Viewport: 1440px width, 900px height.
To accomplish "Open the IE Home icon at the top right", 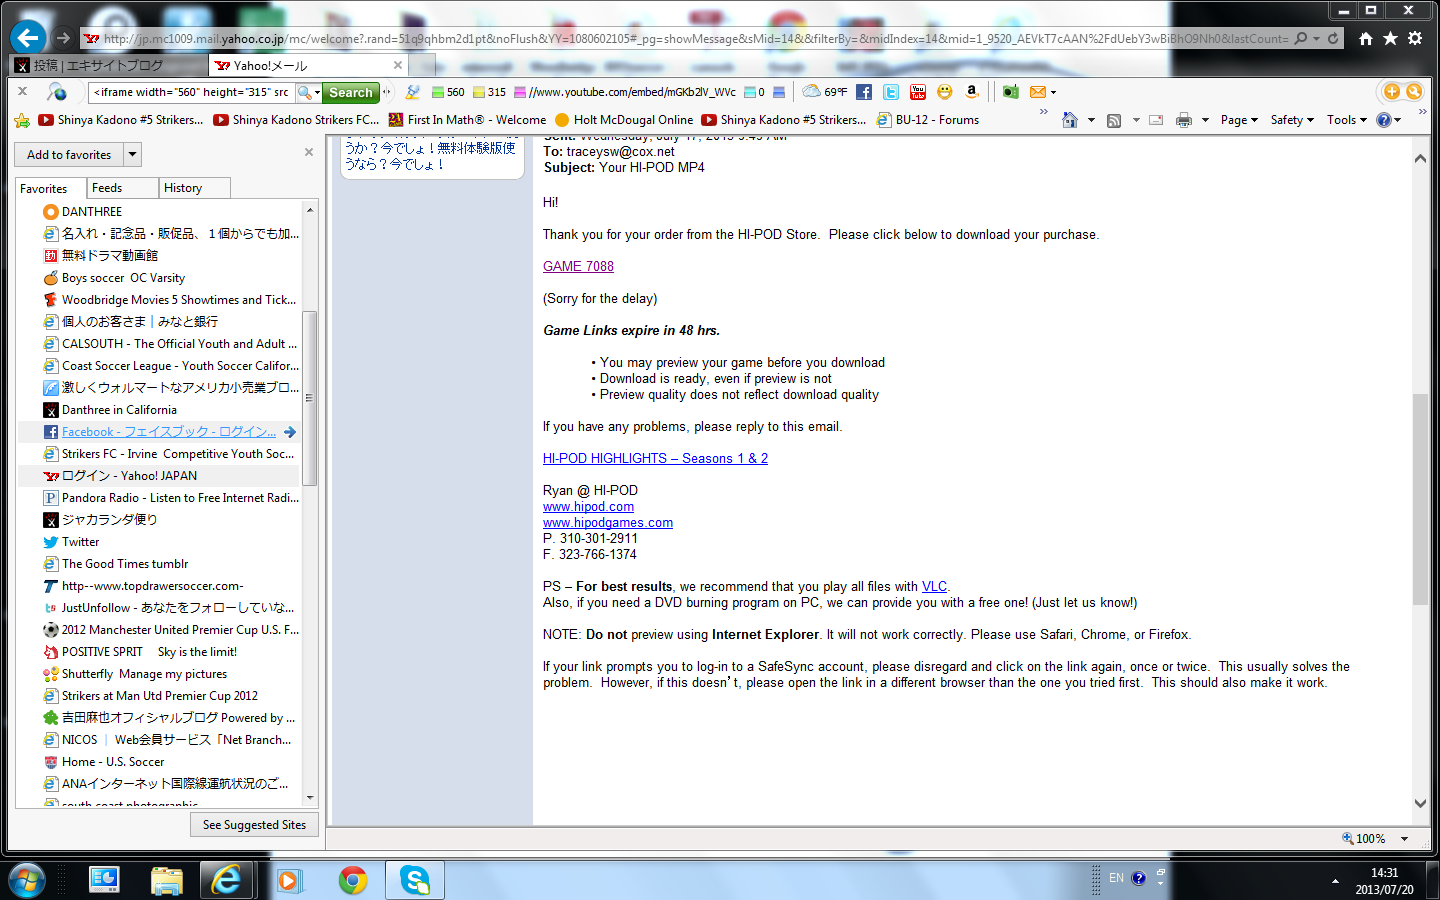I will pyautogui.click(x=1365, y=38).
